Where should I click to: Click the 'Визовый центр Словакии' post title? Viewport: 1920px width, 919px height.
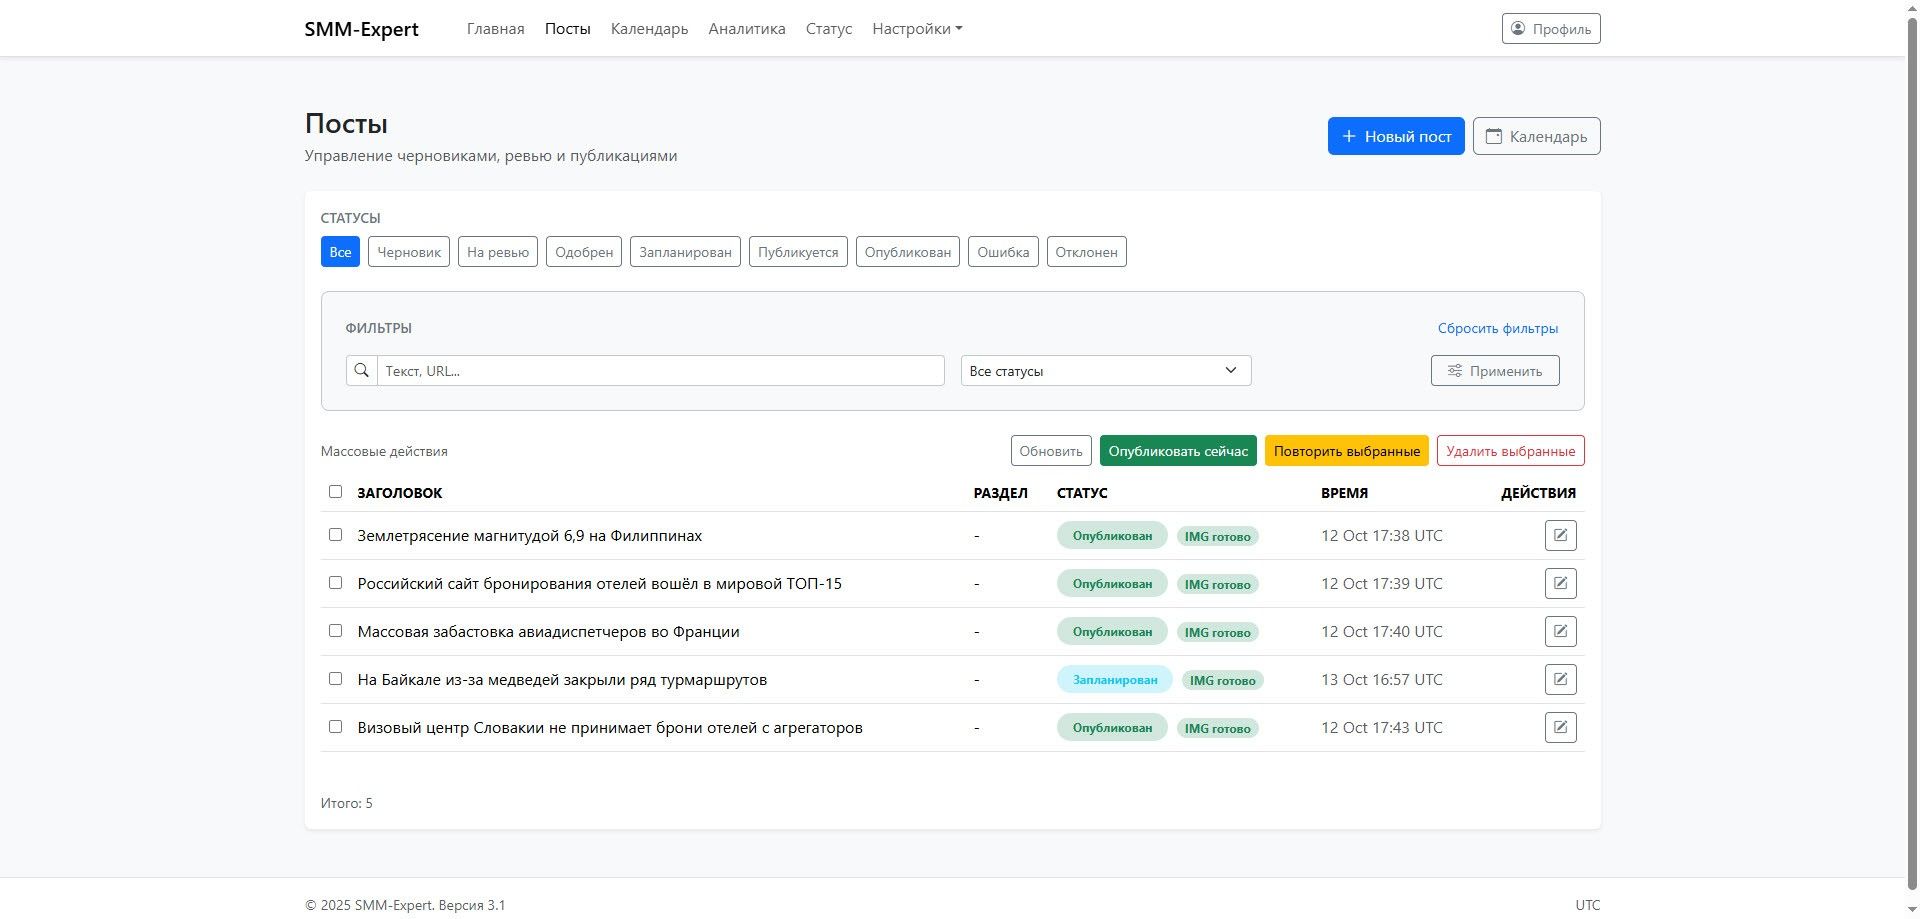[610, 728]
